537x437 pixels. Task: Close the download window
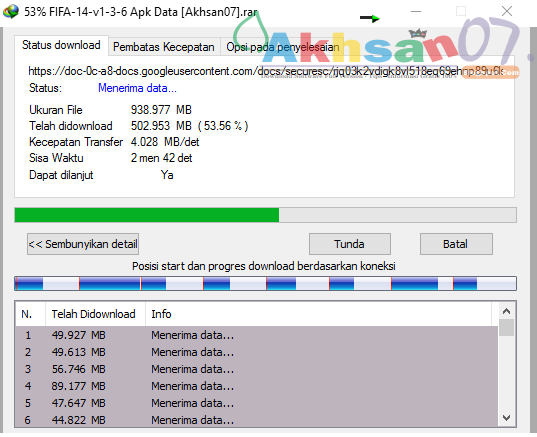[507, 11]
